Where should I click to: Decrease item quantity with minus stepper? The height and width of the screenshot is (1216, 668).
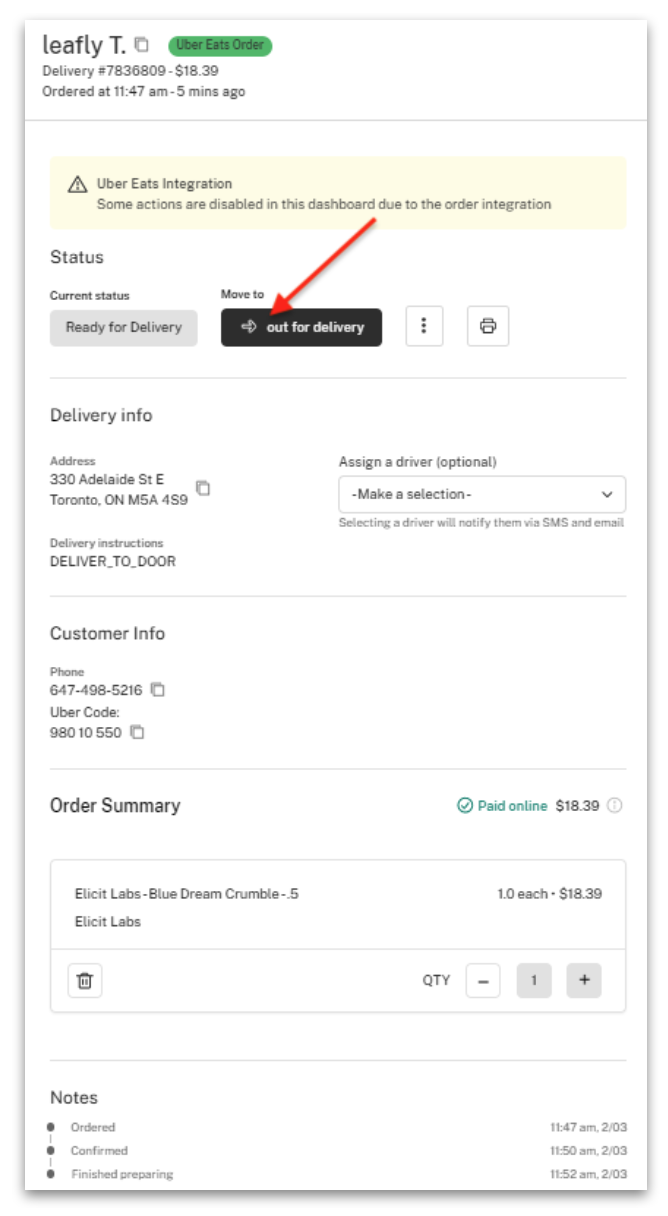(483, 980)
